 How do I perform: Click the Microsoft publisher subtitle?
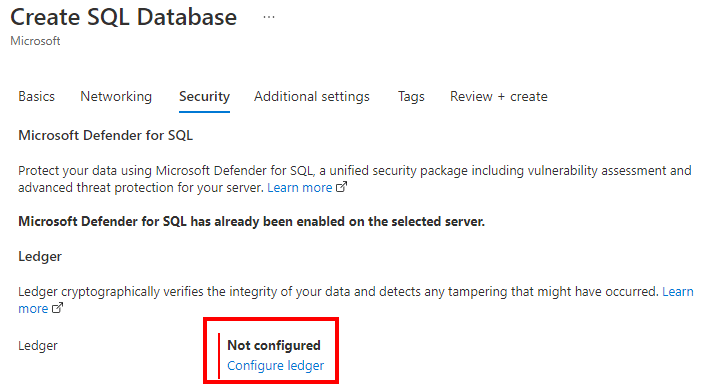[35, 41]
